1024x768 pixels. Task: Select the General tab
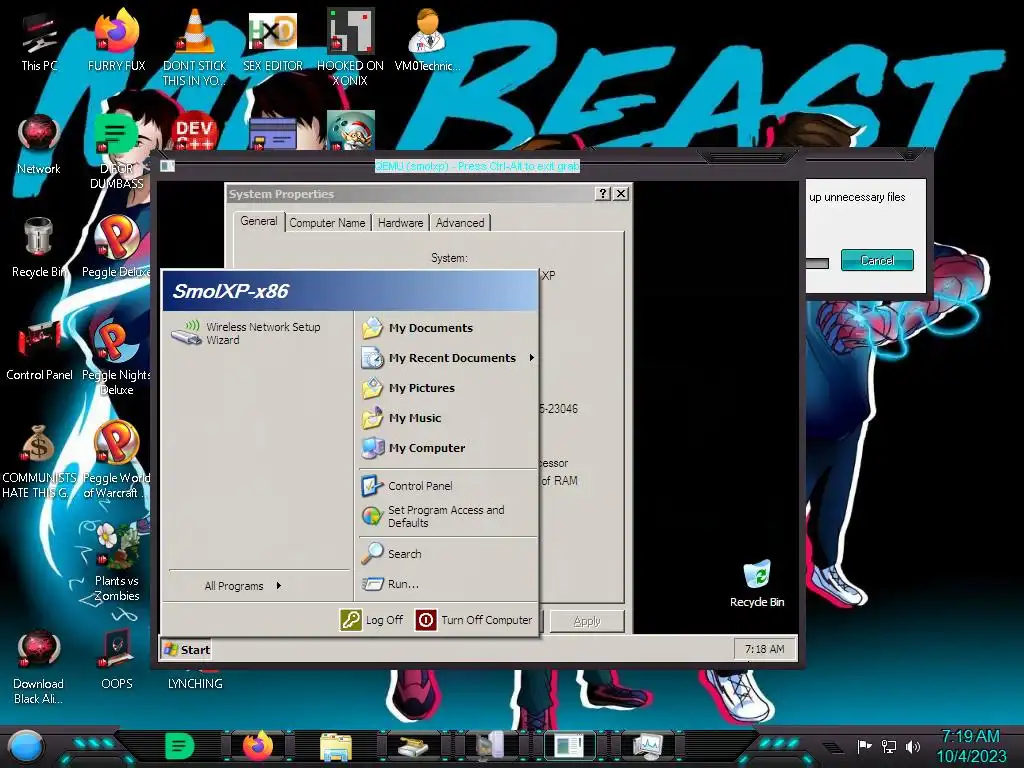259,221
